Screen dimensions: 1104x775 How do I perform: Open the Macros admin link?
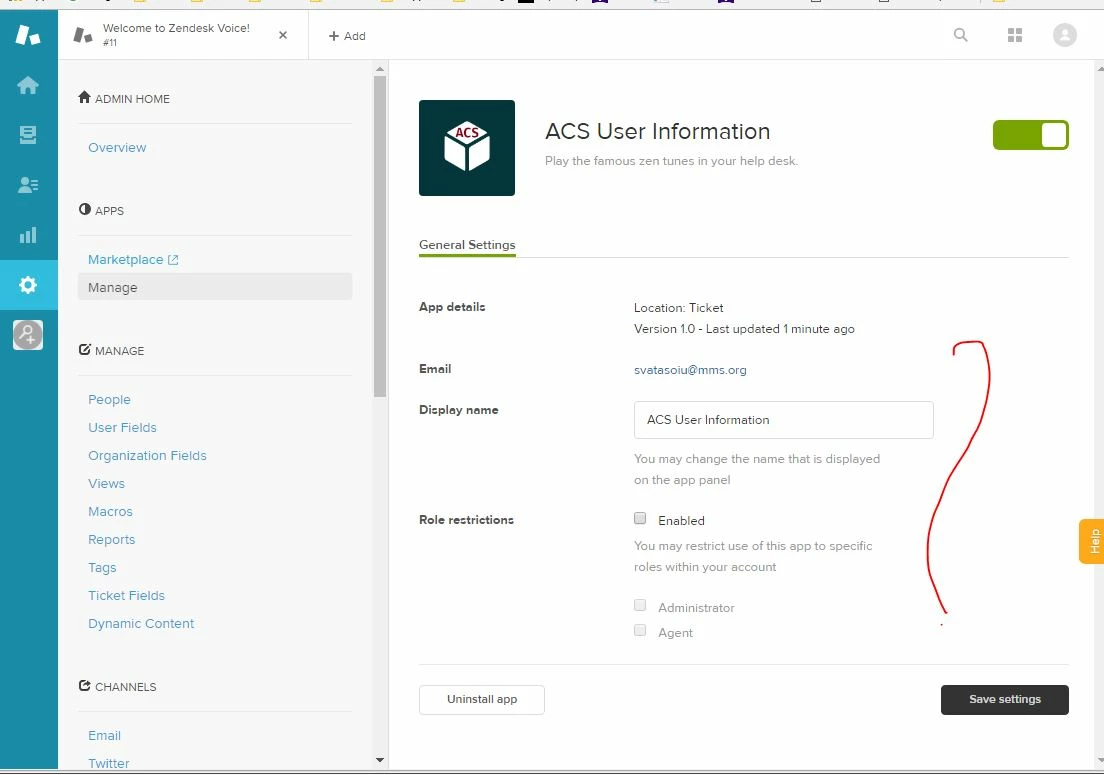point(111,512)
